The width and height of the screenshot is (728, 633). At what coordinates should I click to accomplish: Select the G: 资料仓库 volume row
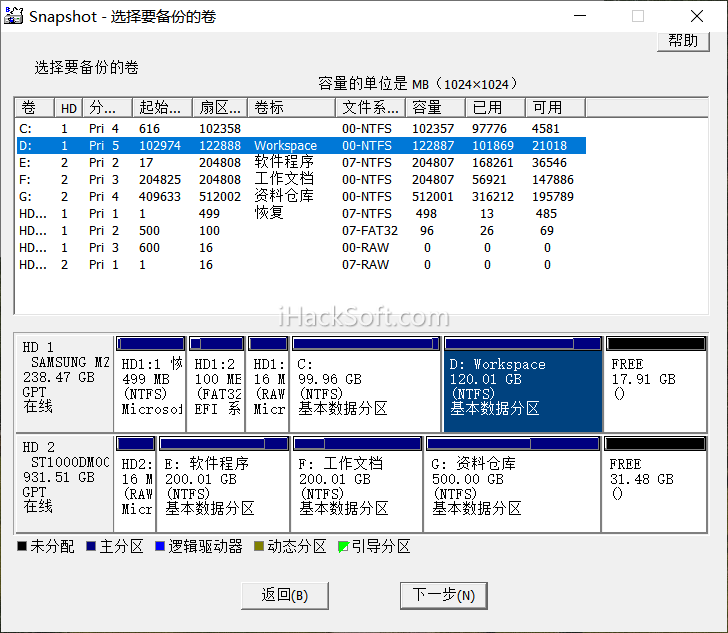pyautogui.click(x=301, y=196)
